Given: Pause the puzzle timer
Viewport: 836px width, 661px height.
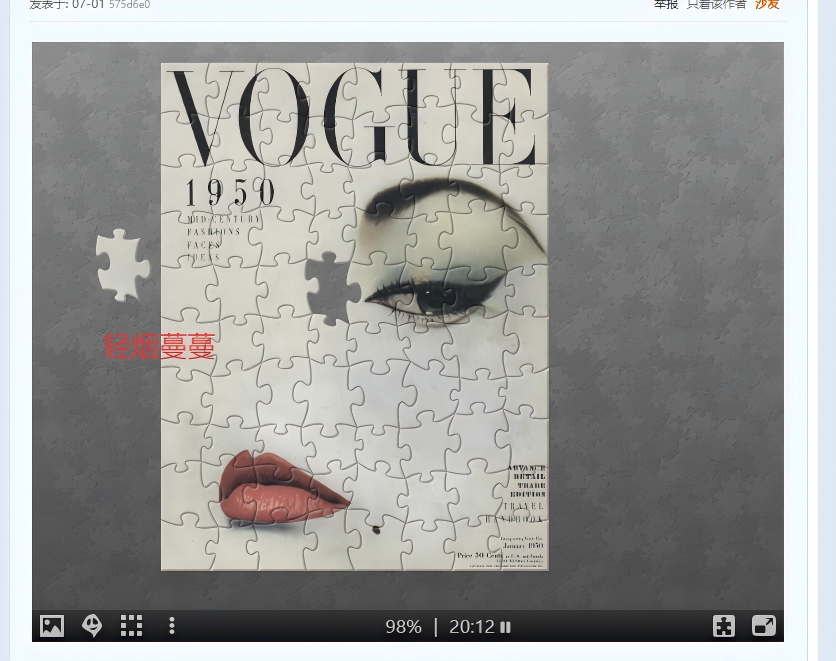Looking at the screenshot, I should pos(505,627).
